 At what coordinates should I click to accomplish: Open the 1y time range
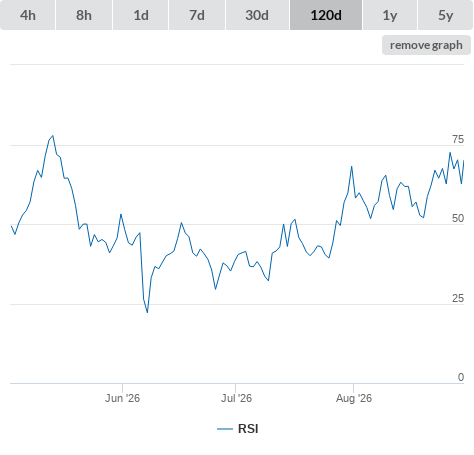390,15
